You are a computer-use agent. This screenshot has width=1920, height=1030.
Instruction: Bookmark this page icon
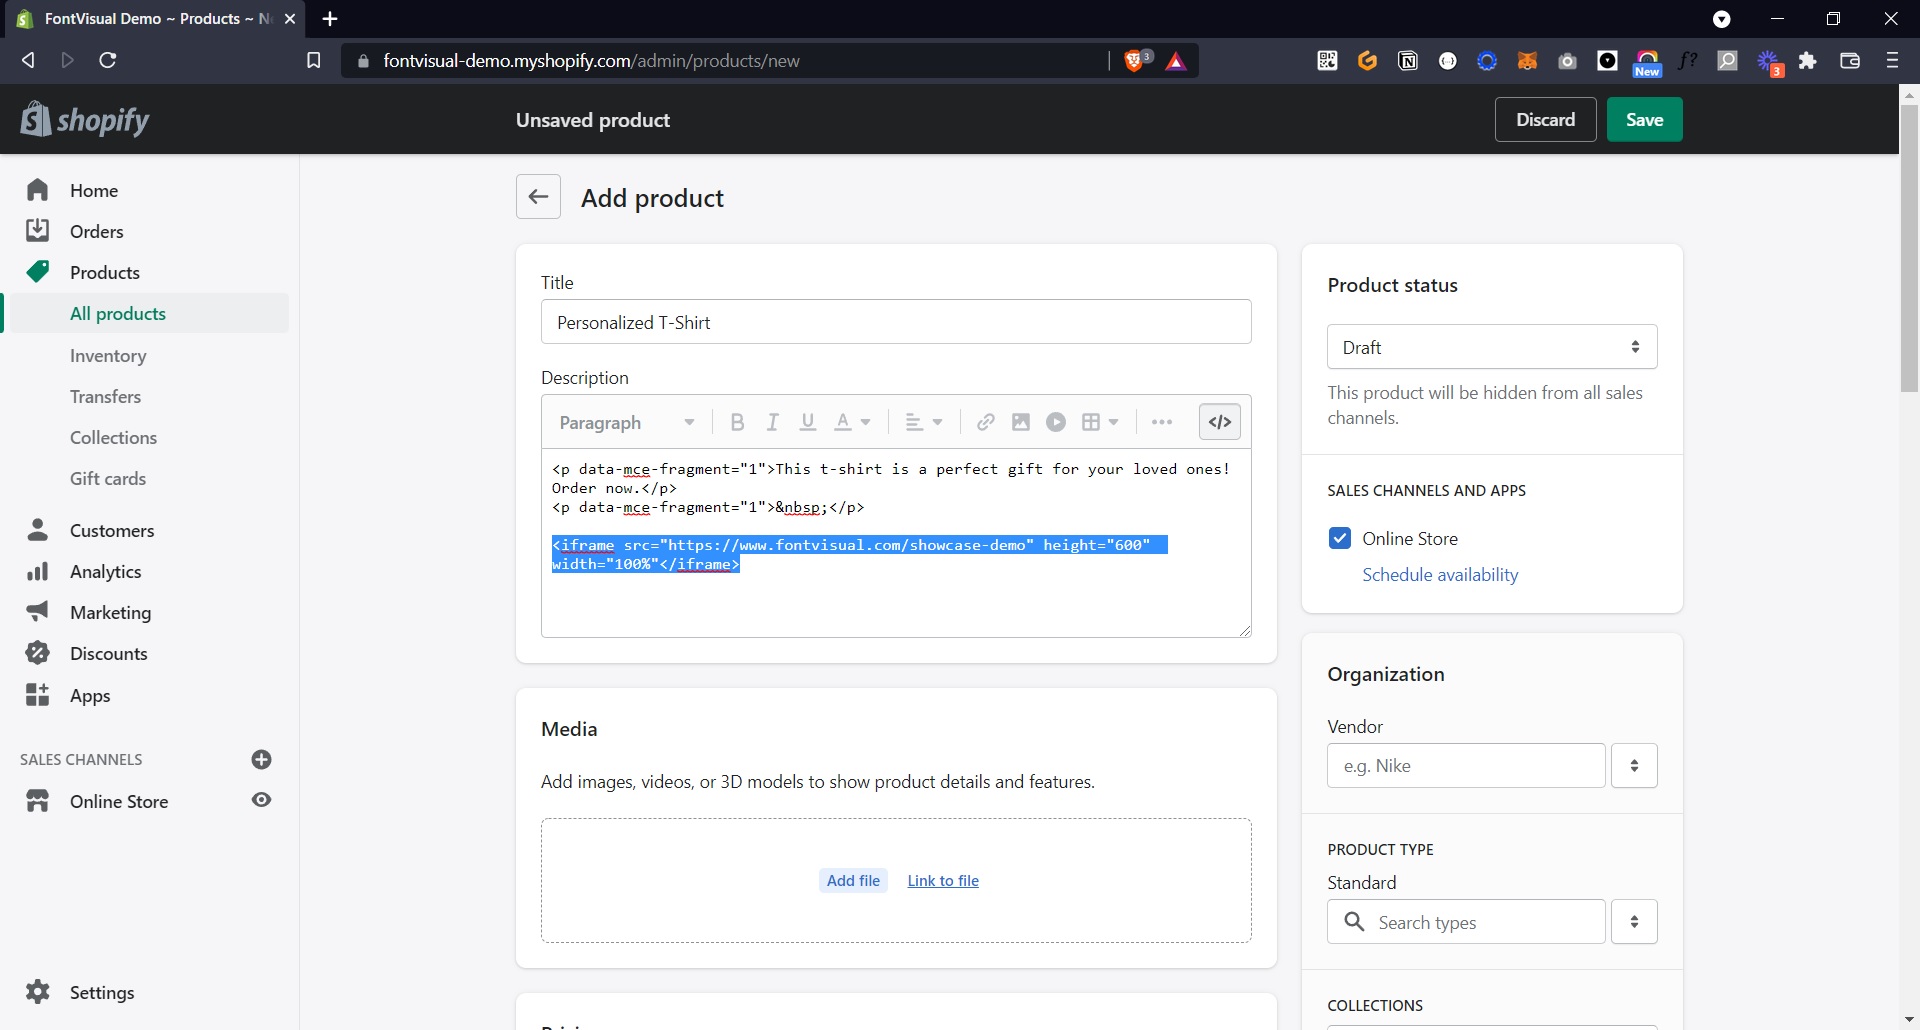tap(313, 60)
